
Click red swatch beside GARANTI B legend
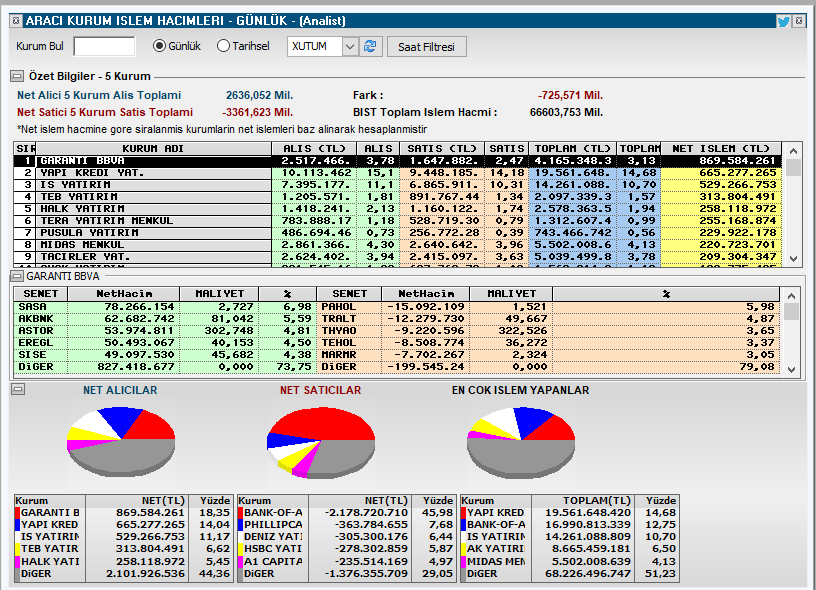pos(18,513)
